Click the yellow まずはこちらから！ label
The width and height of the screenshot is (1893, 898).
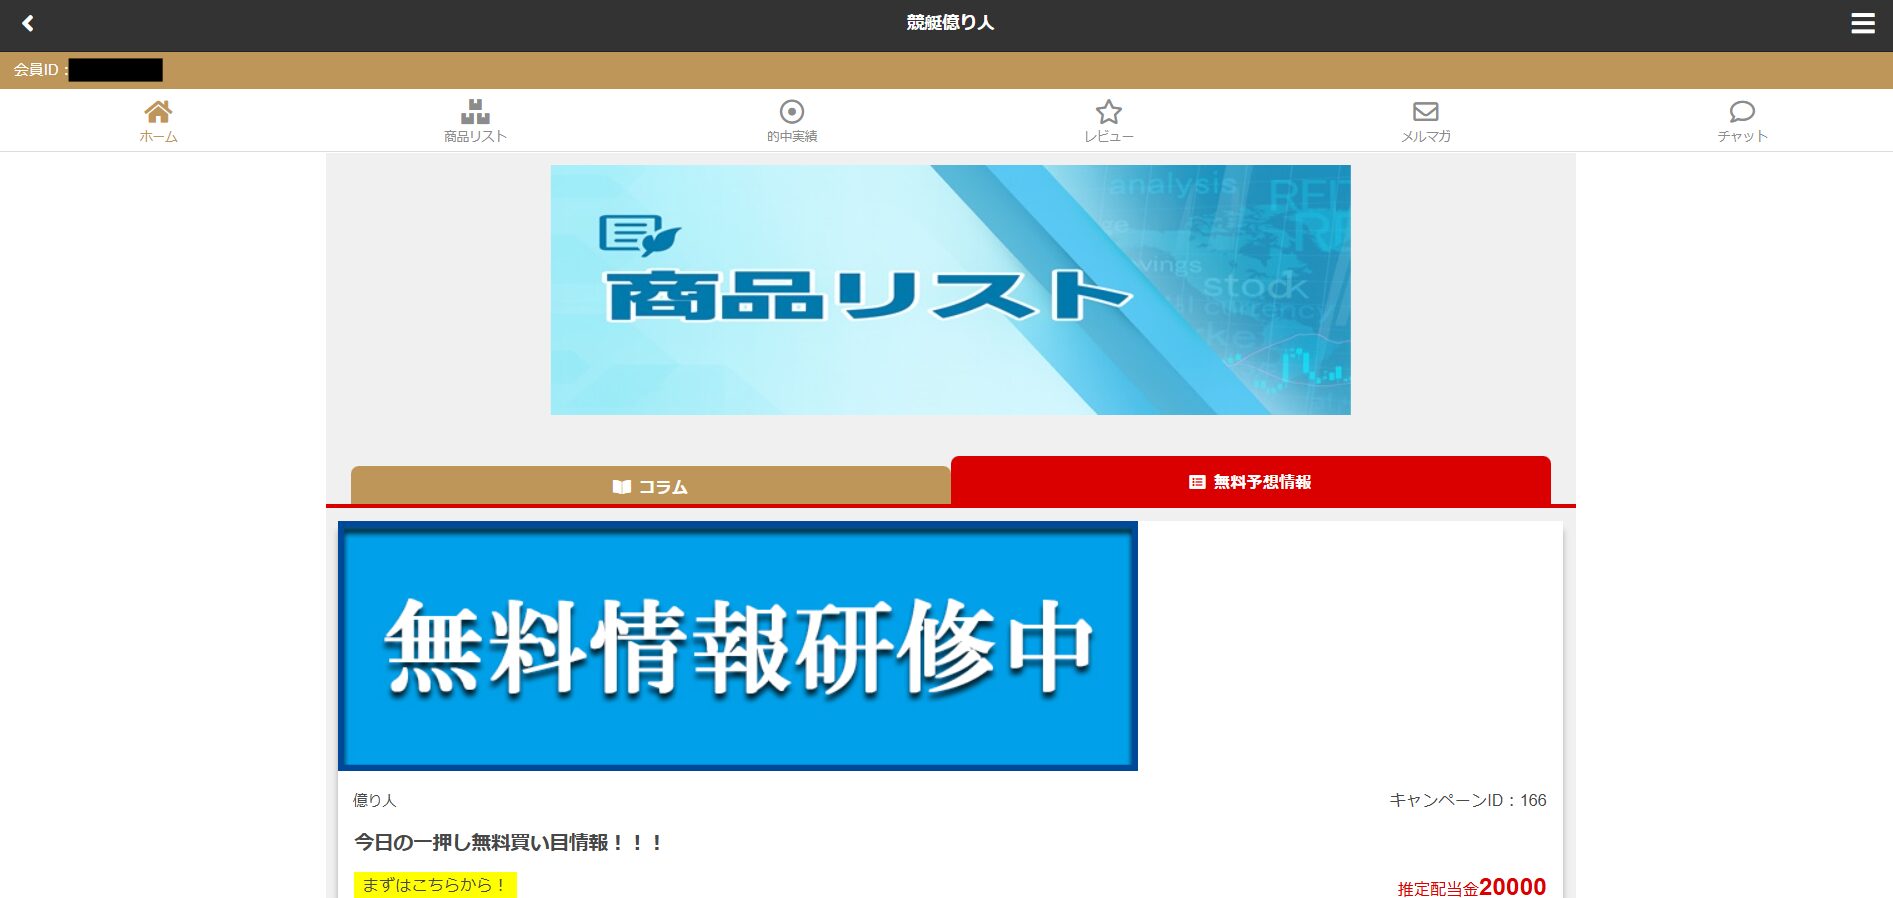(x=435, y=885)
